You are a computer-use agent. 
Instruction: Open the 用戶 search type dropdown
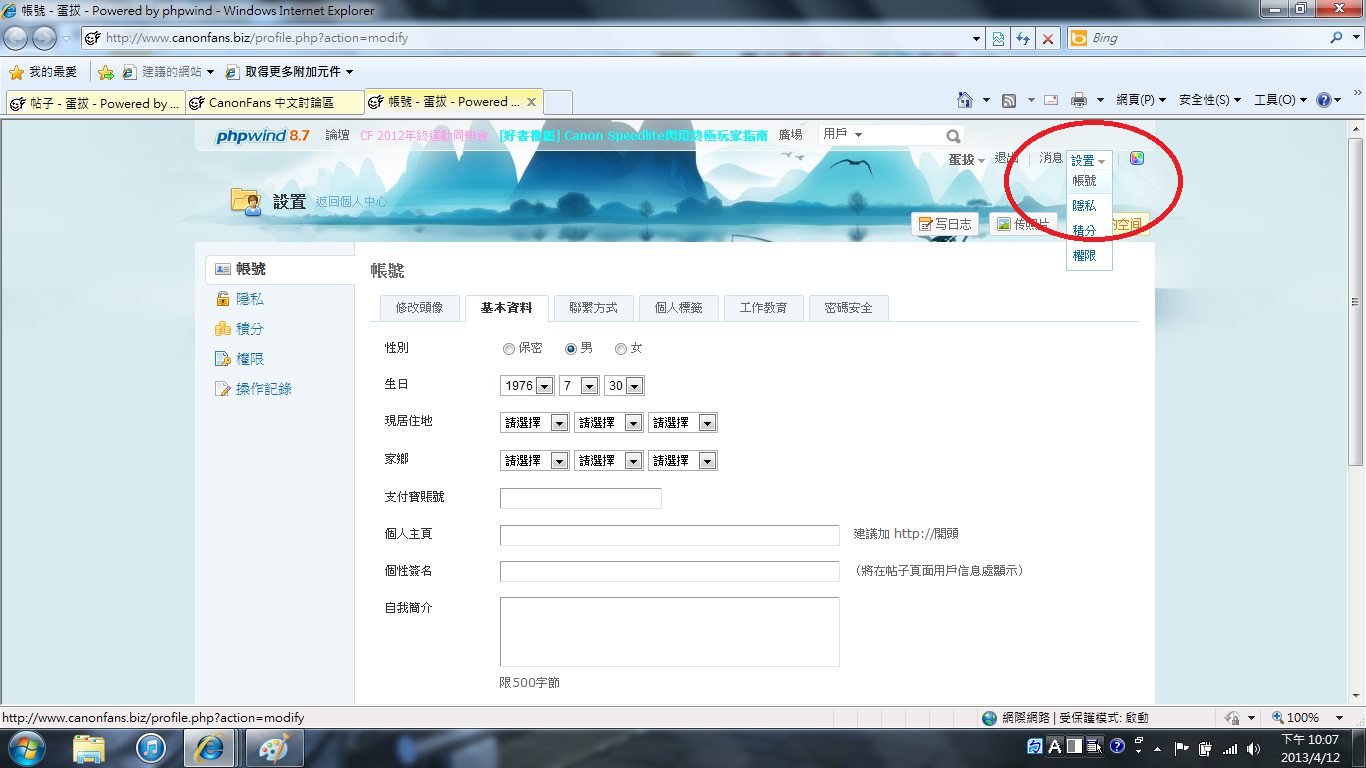(x=843, y=134)
